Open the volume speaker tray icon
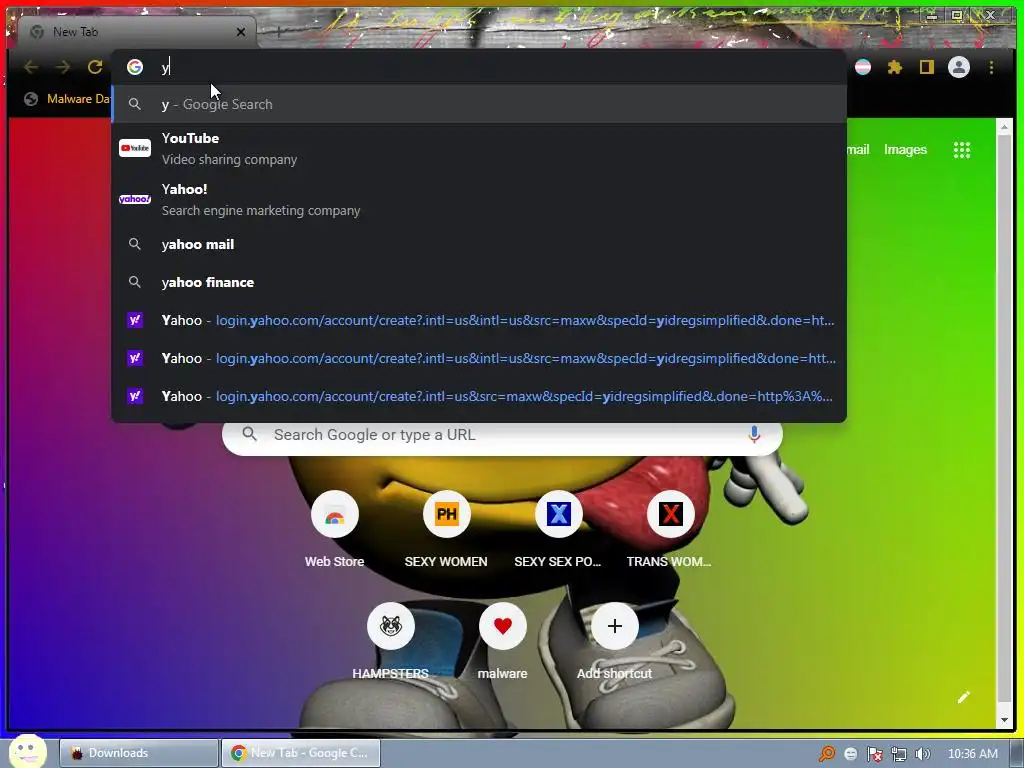 [x=922, y=754]
